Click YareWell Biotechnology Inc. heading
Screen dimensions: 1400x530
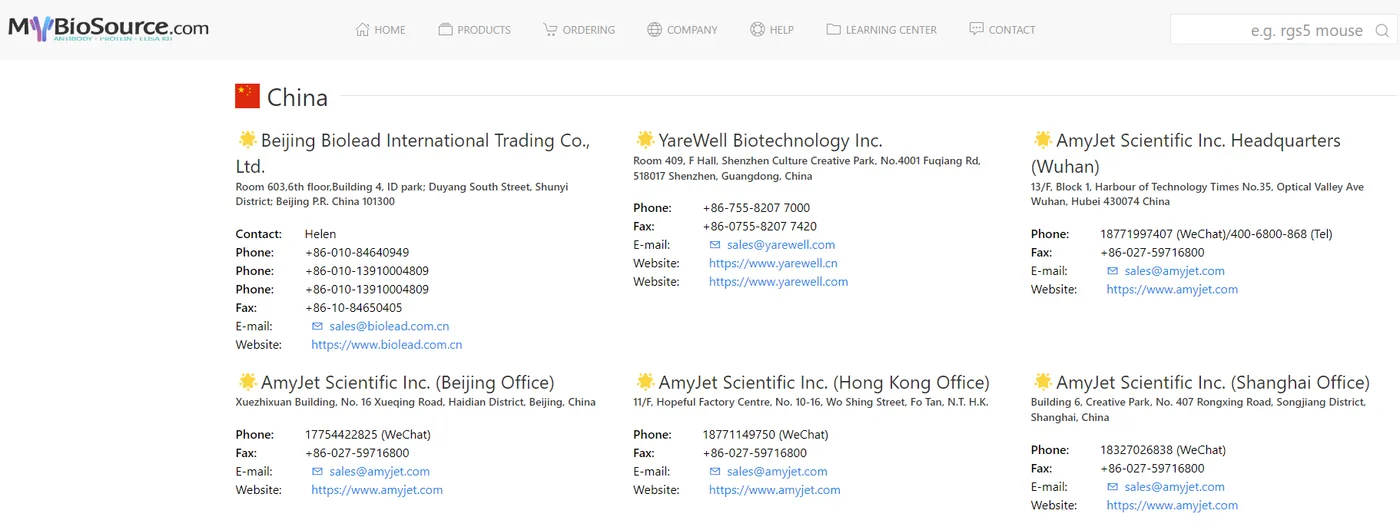pyautogui.click(x=770, y=141)
